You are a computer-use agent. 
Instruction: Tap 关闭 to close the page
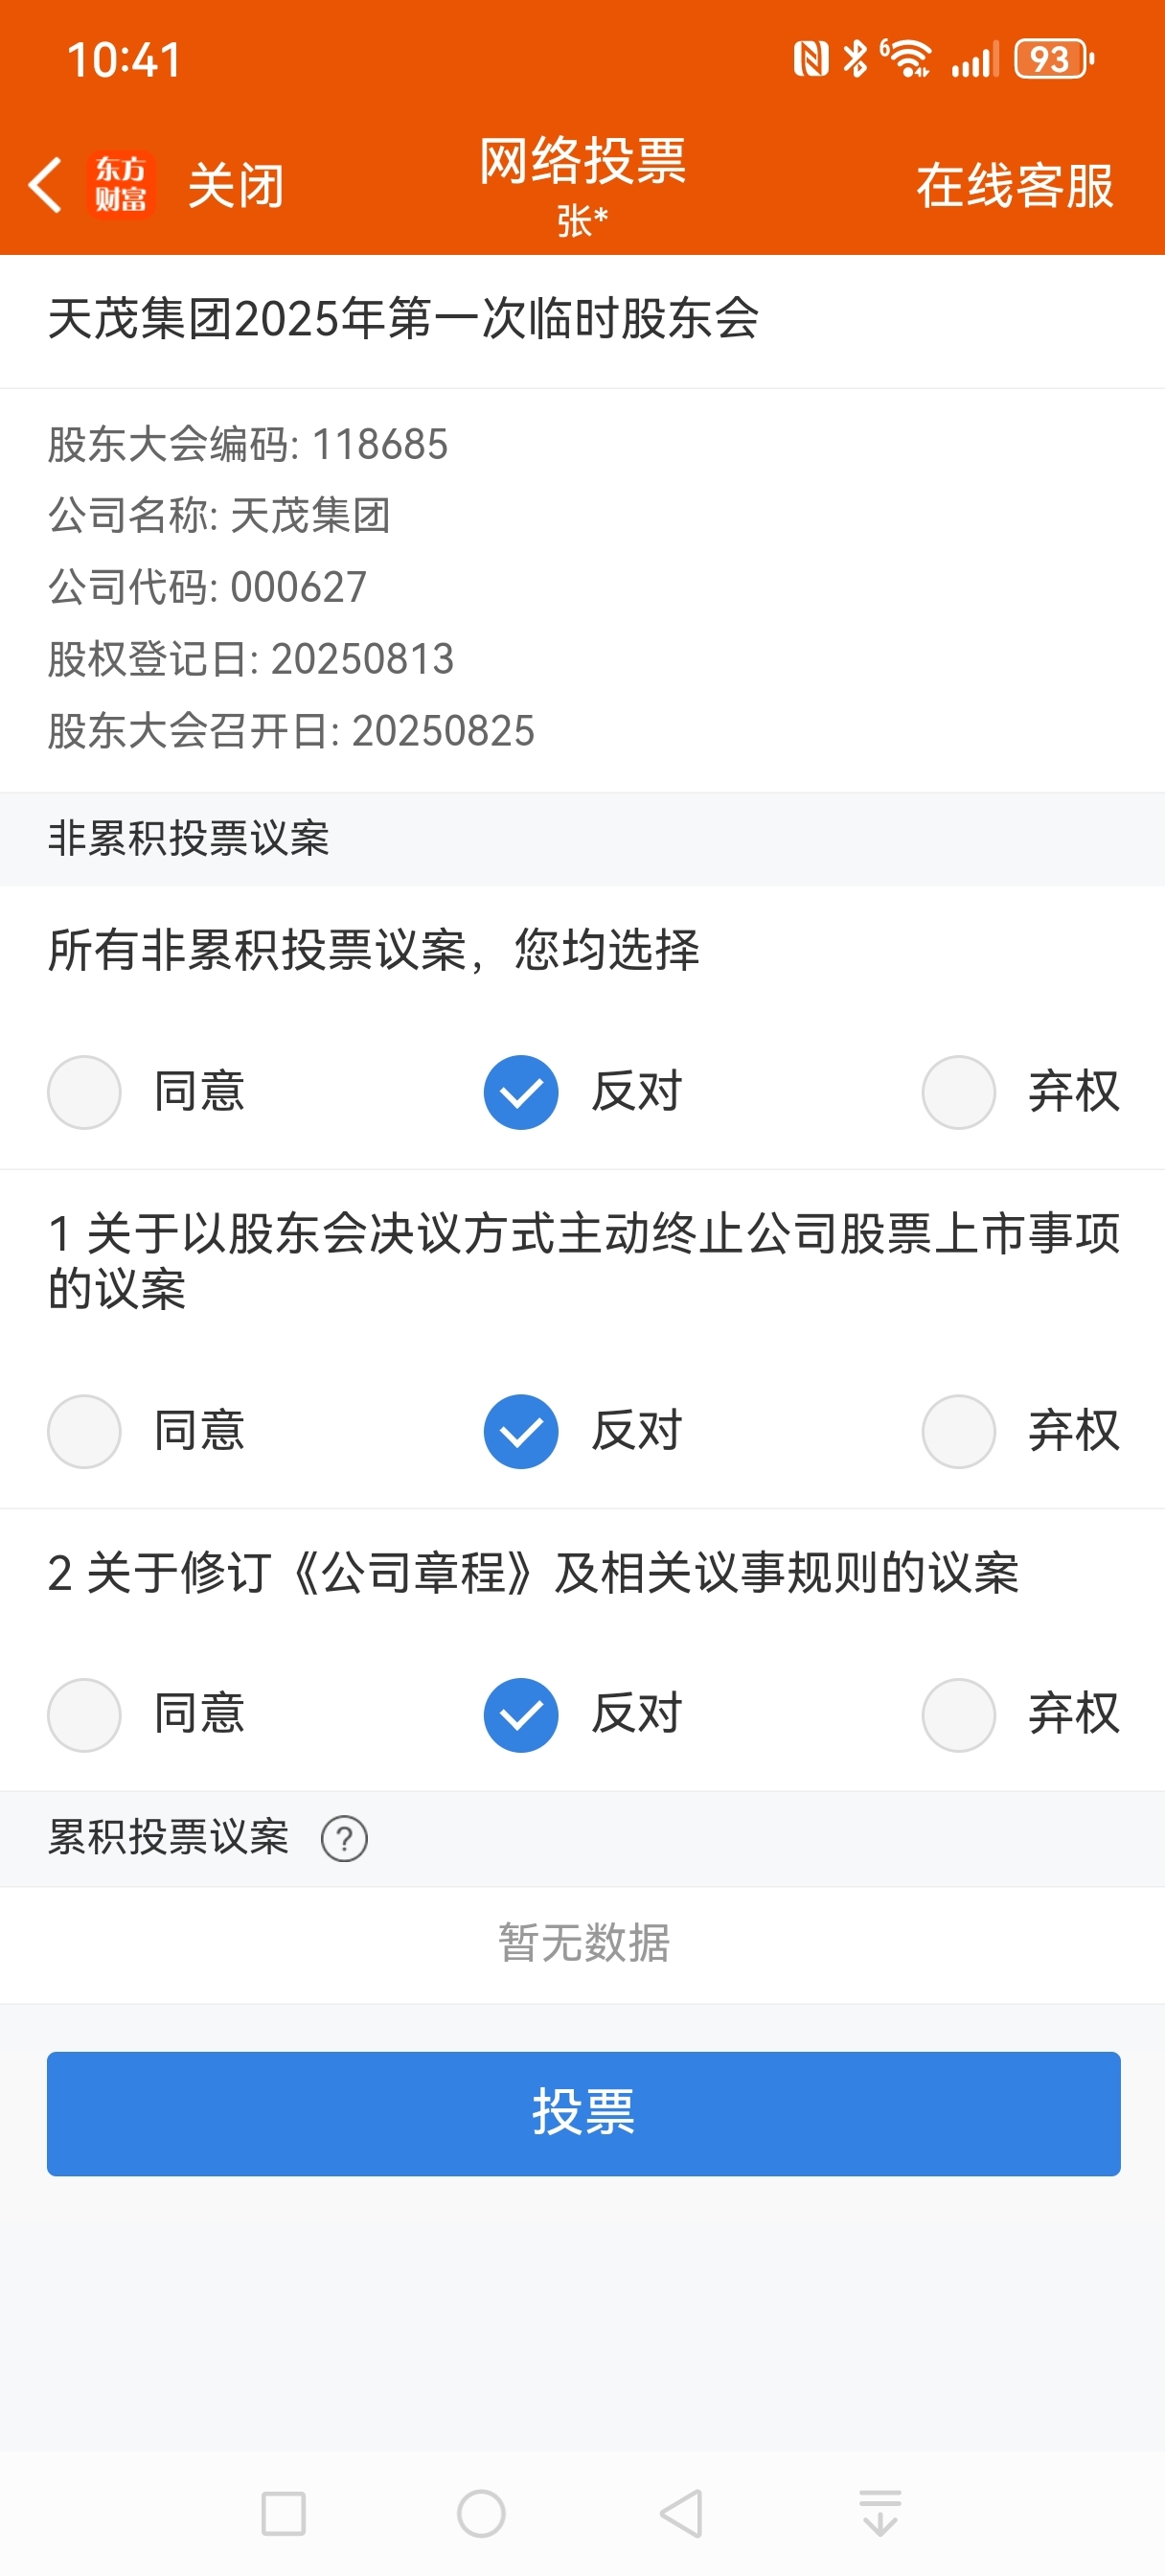[x=237, y=186]
